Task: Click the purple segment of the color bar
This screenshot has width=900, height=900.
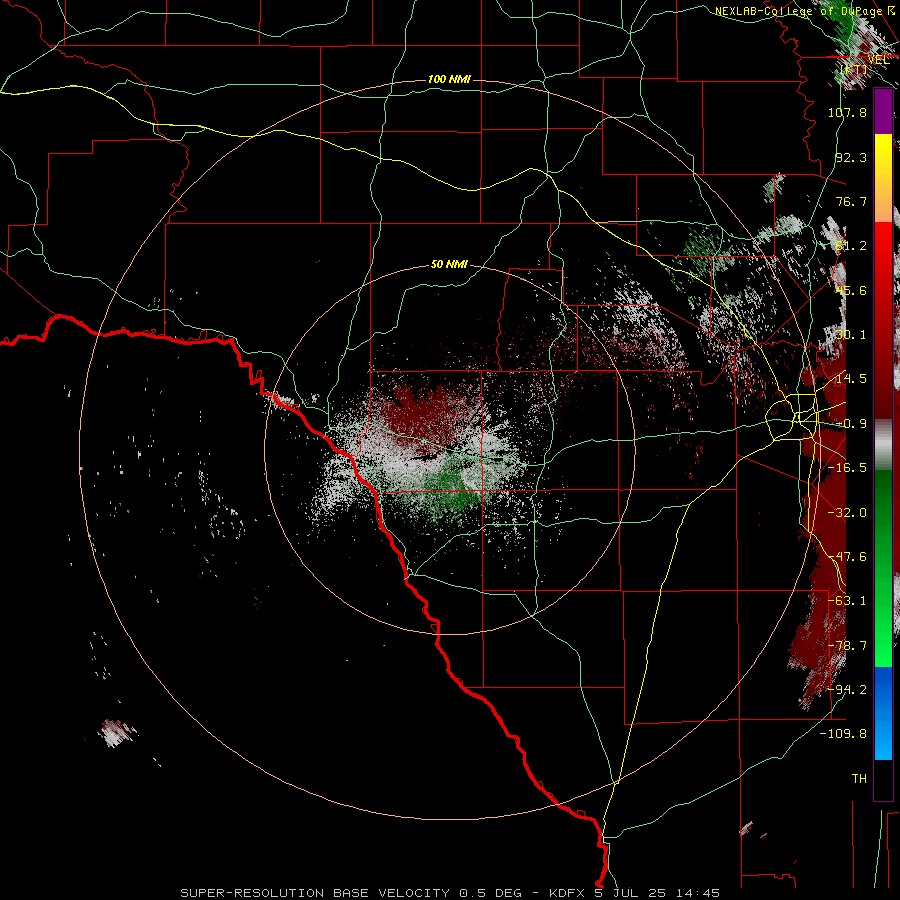Action: (883, 111)
